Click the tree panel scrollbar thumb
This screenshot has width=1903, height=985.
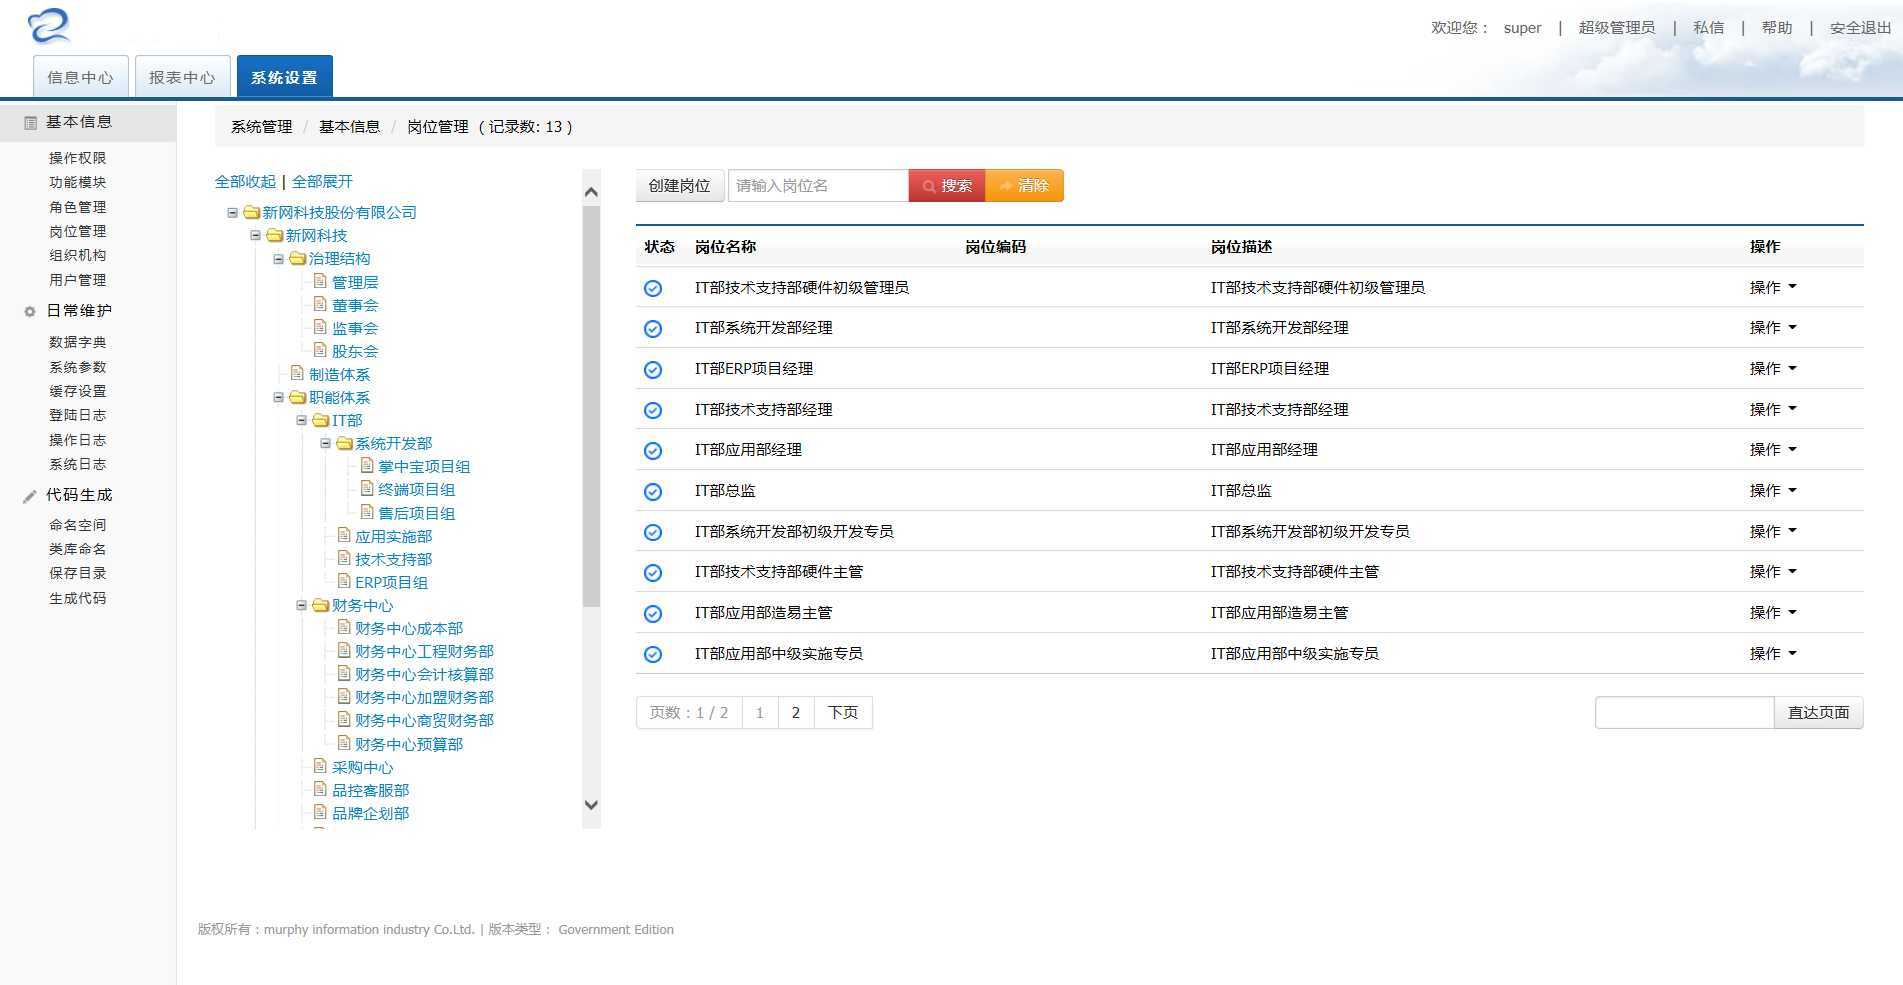point(591,406)
